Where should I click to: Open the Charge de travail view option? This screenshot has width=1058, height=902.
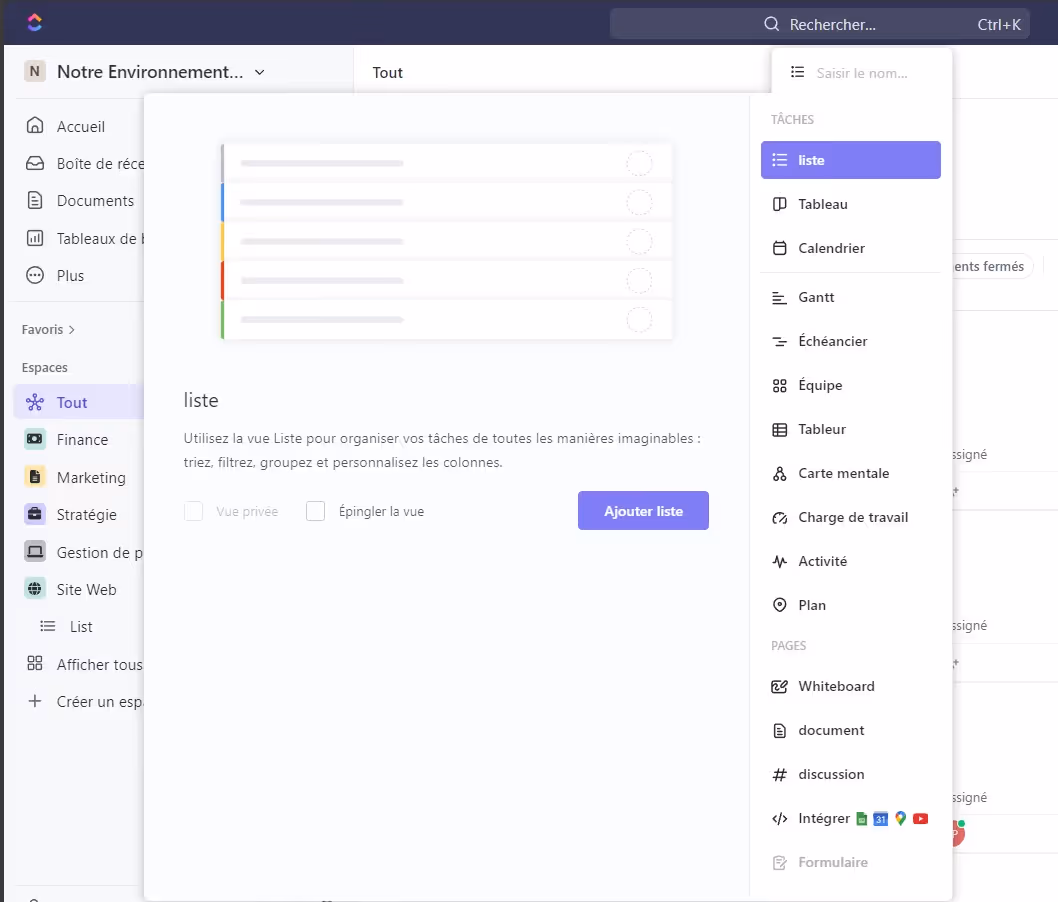[852, 517]
